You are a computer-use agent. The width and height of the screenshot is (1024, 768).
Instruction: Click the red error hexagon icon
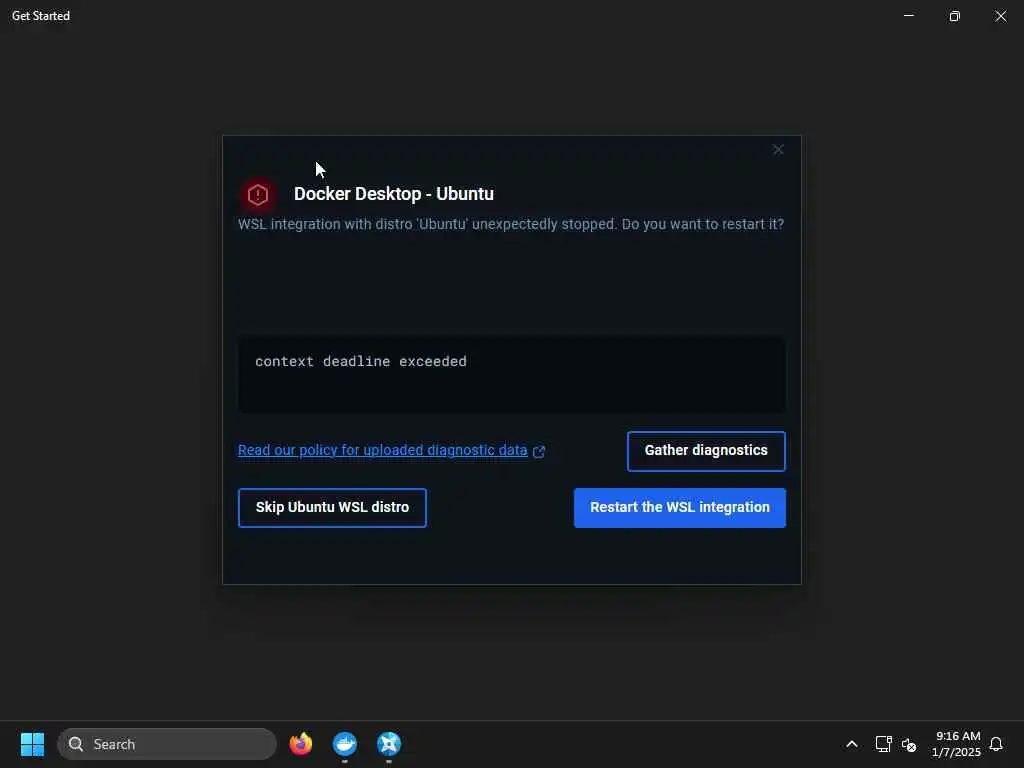pyautogui.click(x=258, y=195)
